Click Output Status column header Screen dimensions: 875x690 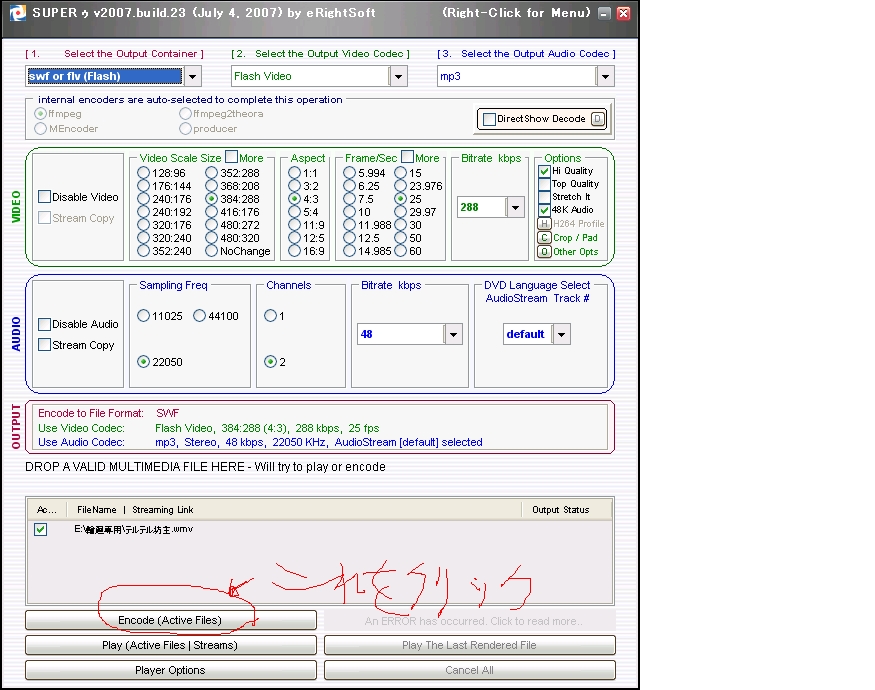[566, 510]
